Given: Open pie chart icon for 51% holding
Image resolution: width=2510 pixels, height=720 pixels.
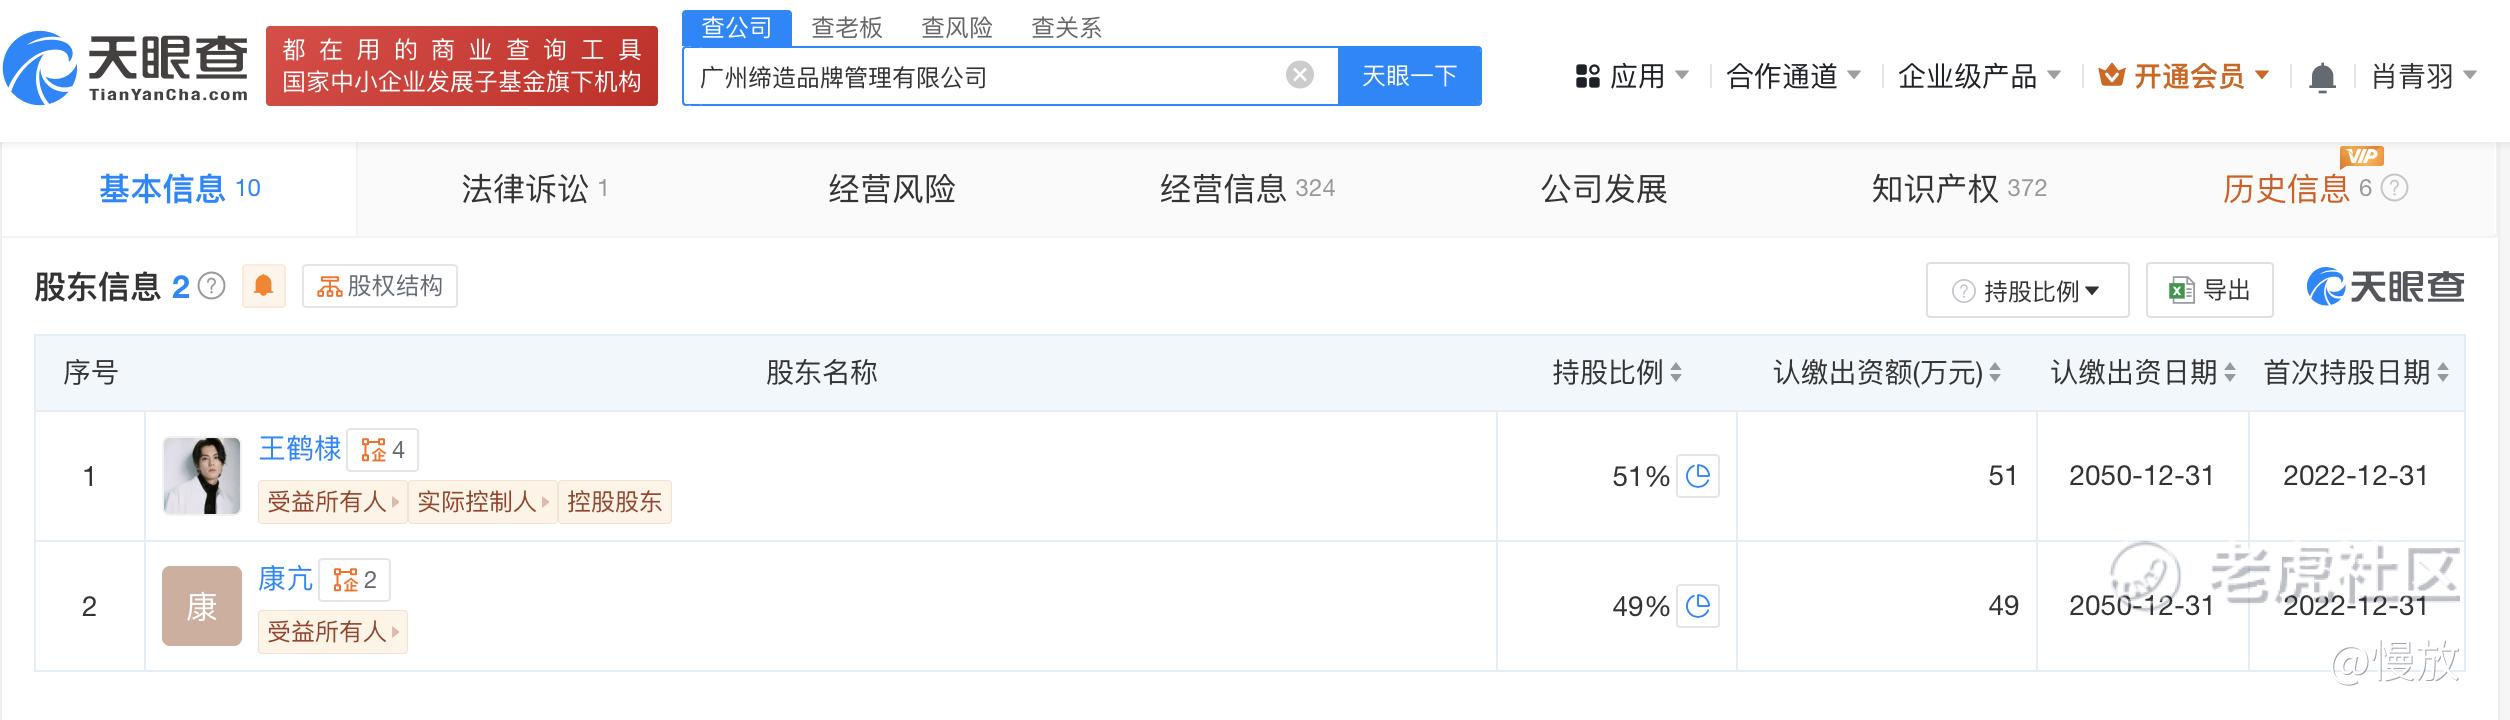Looking at the screenshot, I should (x=1698, y=476).
